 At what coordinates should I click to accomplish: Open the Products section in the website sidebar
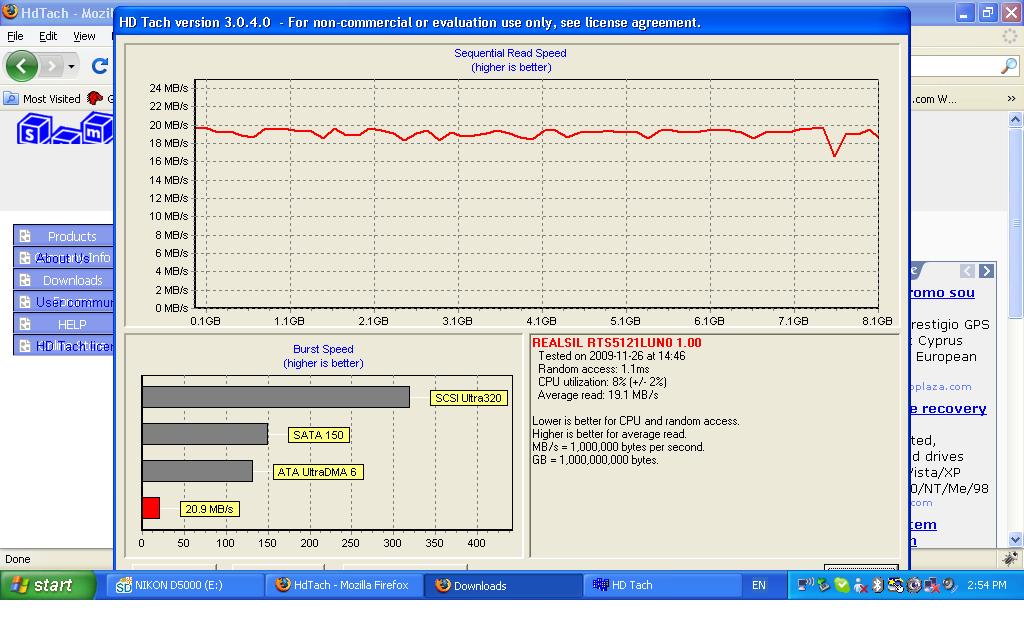point(63,236)
